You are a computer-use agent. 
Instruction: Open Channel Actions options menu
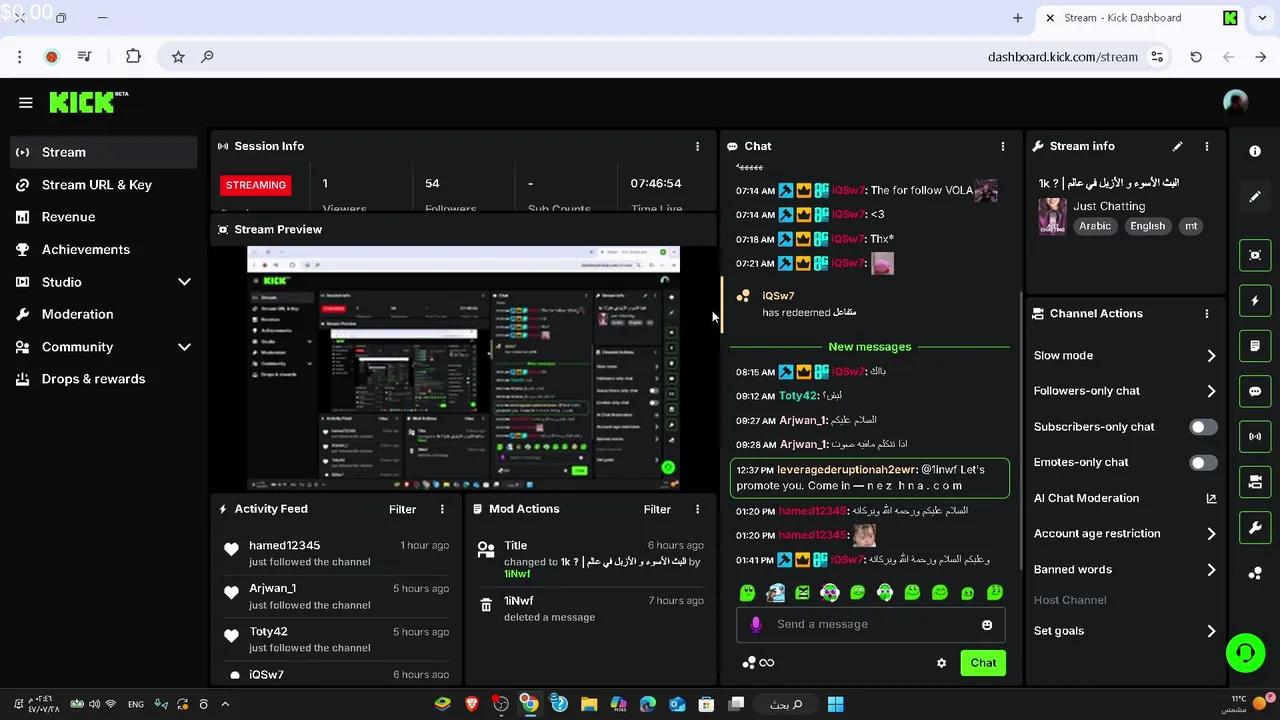pos(1207,313)
